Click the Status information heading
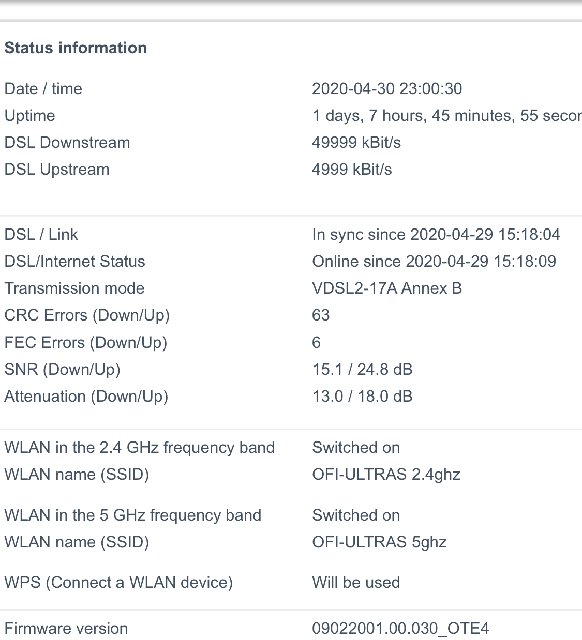 [76, 48]
